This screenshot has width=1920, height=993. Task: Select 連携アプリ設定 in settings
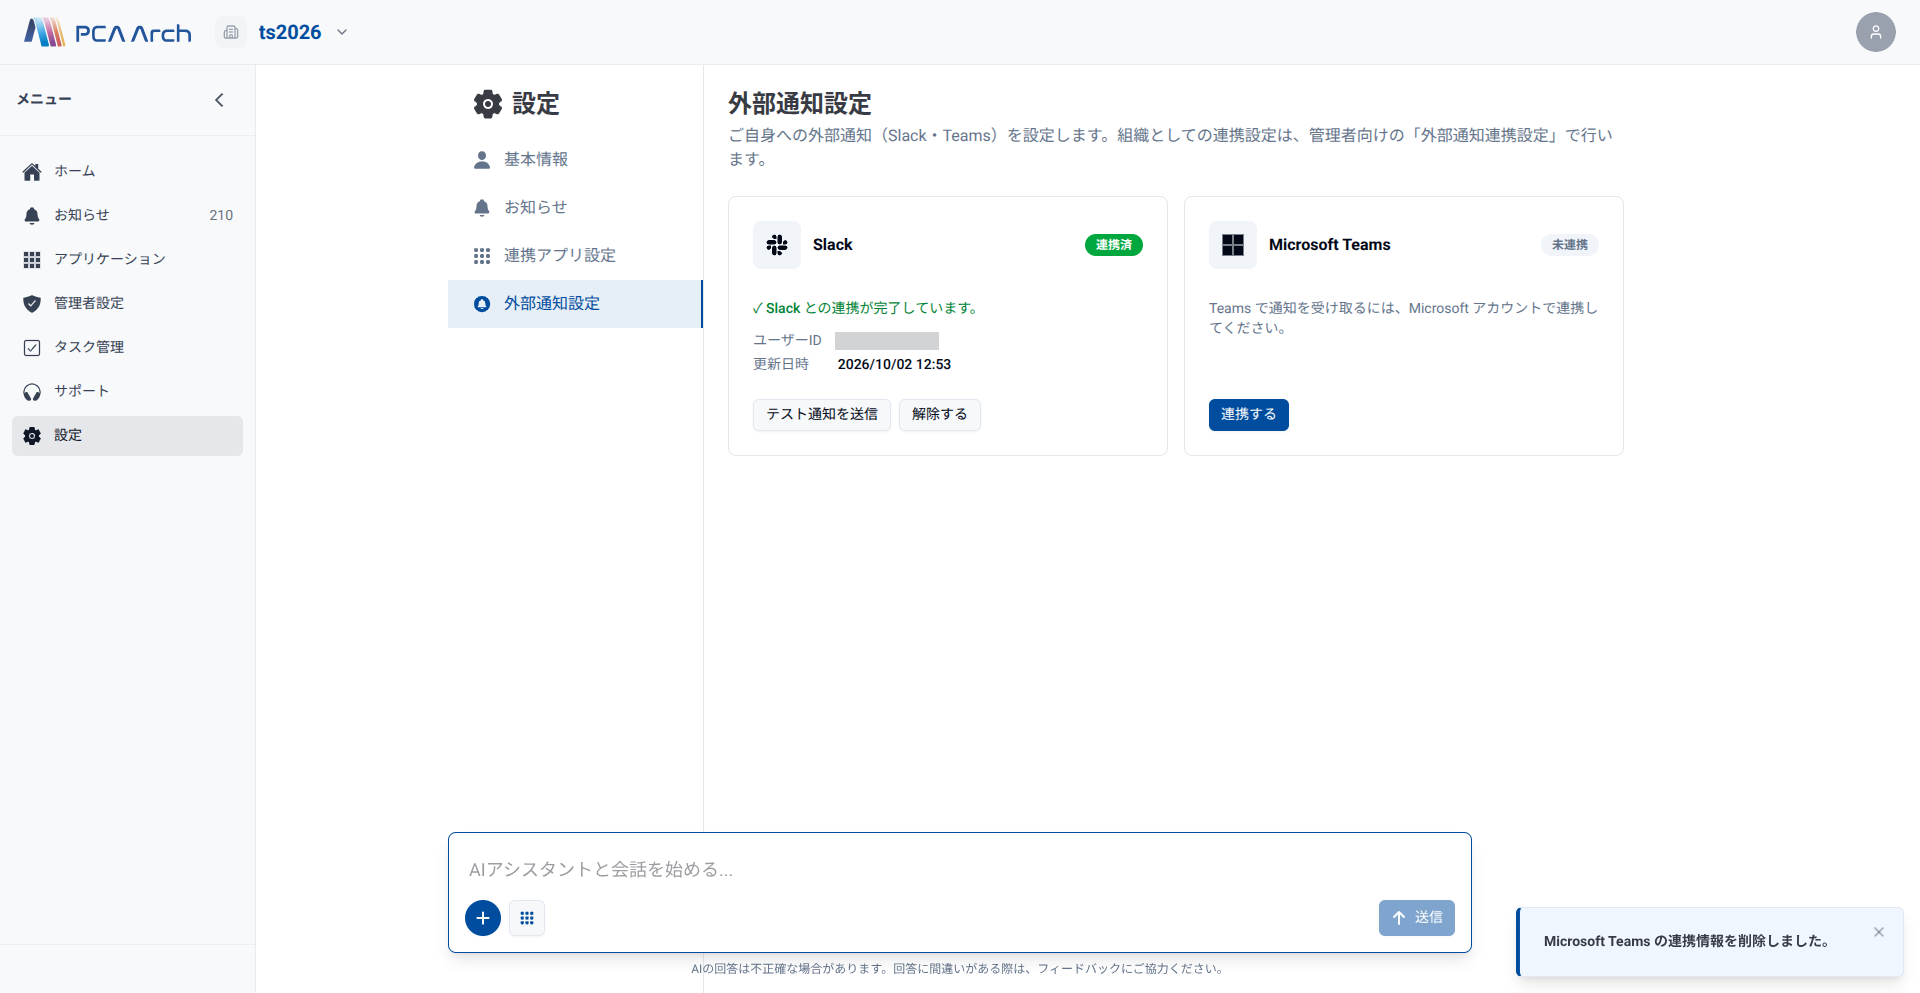[x=575, y=256]
